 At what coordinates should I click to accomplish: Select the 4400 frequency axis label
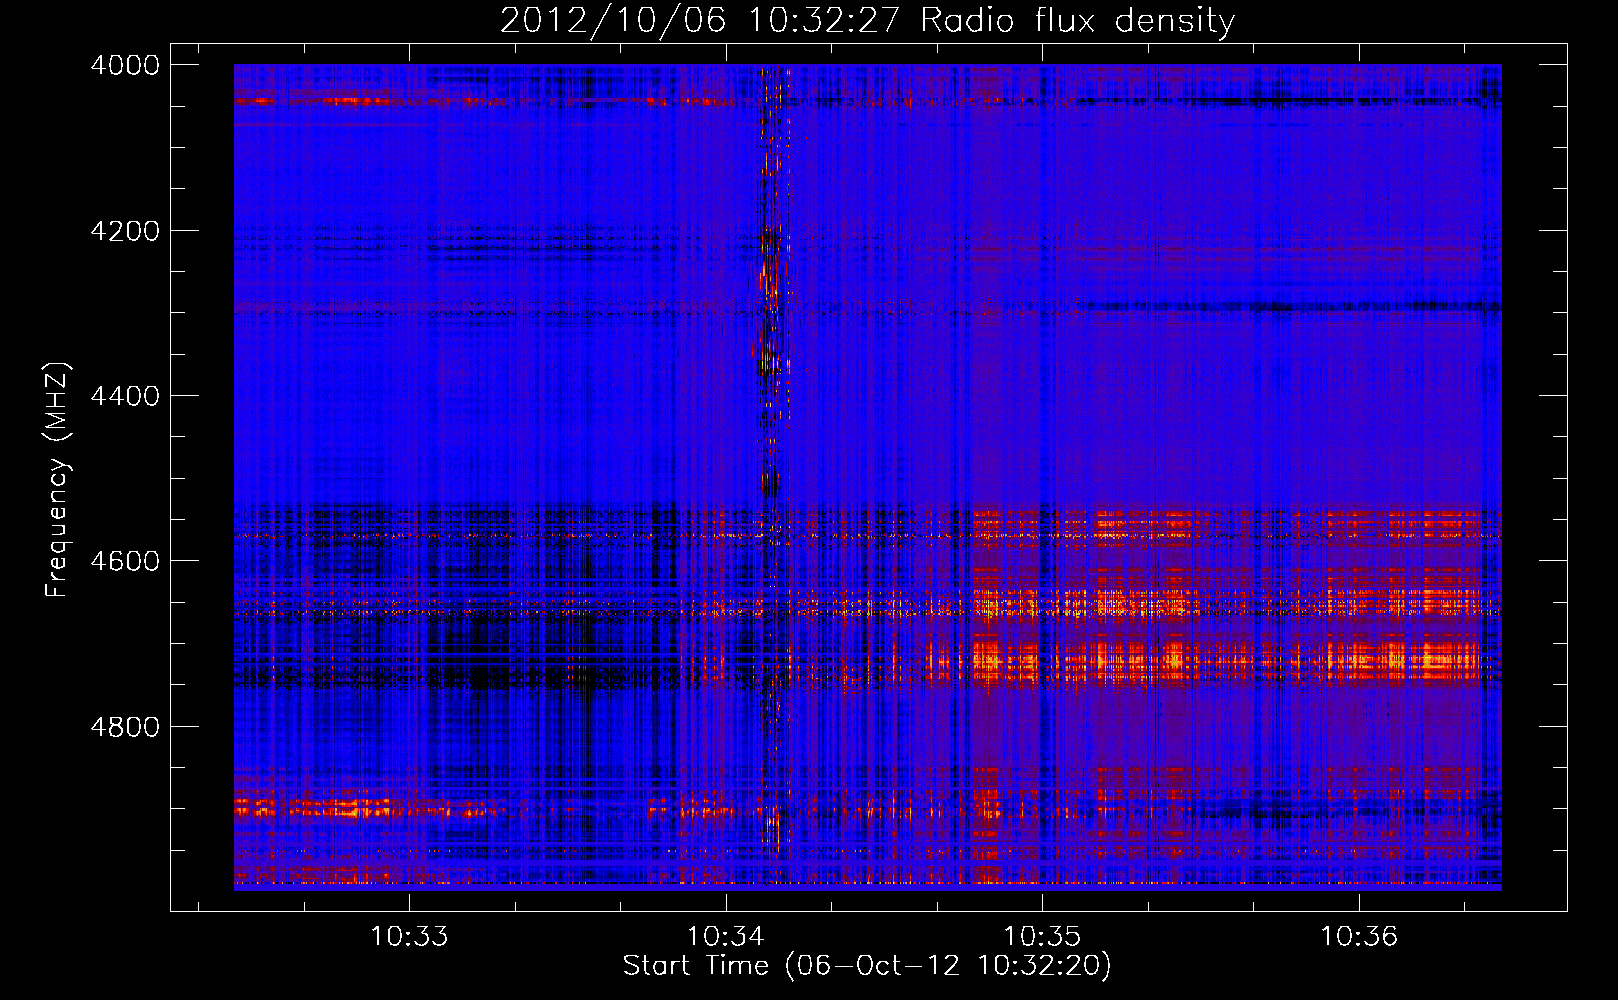pos(125,396)
